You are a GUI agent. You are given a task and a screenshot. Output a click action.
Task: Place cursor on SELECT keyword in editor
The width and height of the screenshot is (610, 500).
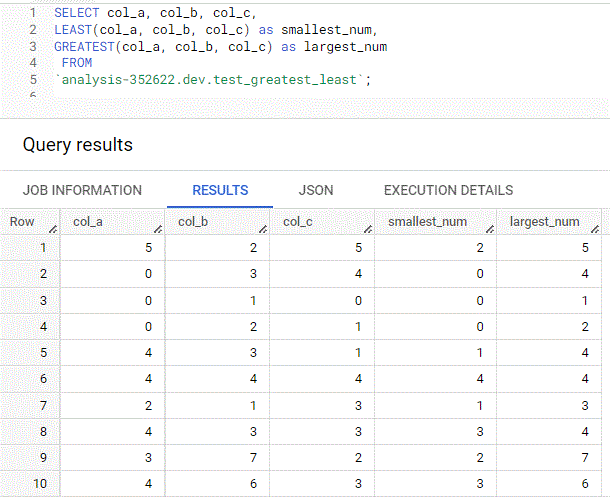(x=77, y=13)
